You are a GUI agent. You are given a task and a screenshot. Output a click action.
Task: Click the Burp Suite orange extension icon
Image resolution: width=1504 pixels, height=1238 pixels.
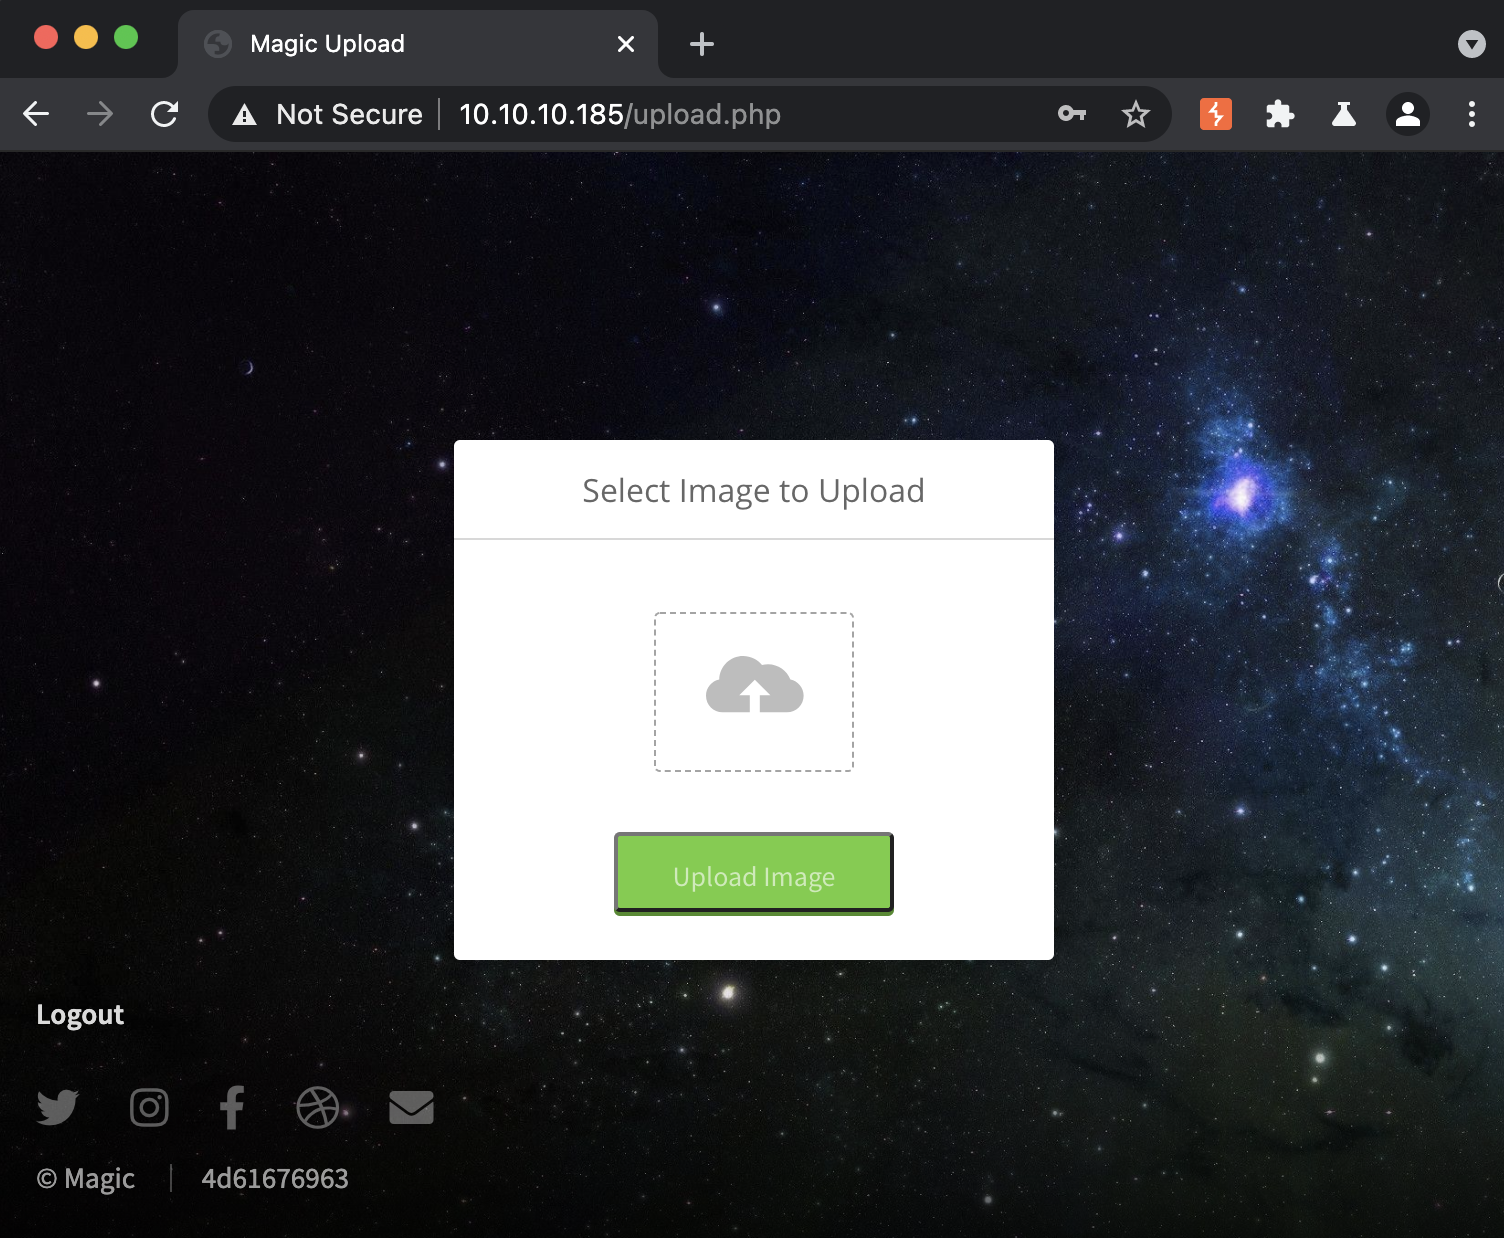click(x=1216, y=115)
